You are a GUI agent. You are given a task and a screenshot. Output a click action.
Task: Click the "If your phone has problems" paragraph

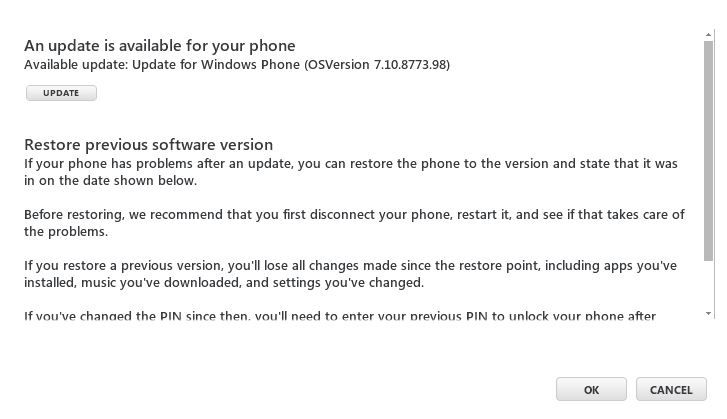pos(350,172)
